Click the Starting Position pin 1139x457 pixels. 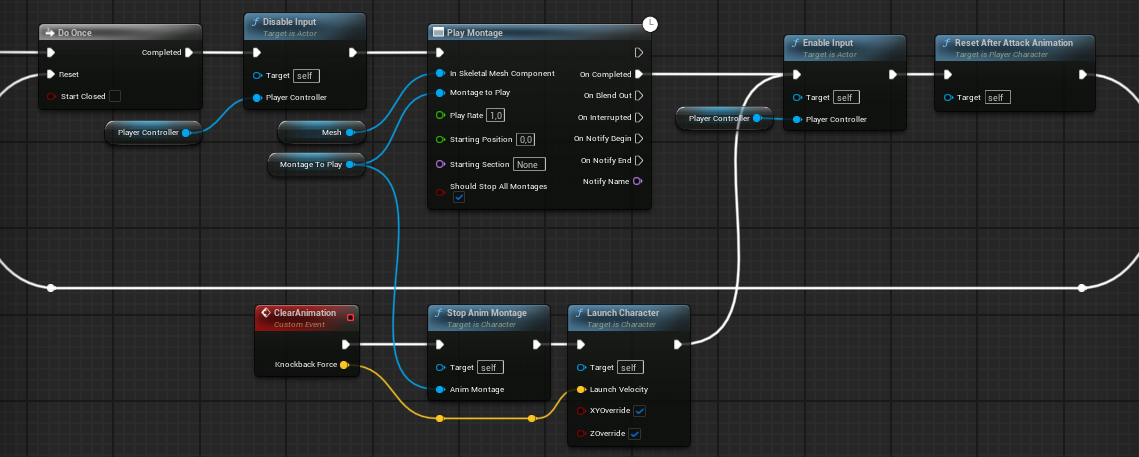pos(439,139)
